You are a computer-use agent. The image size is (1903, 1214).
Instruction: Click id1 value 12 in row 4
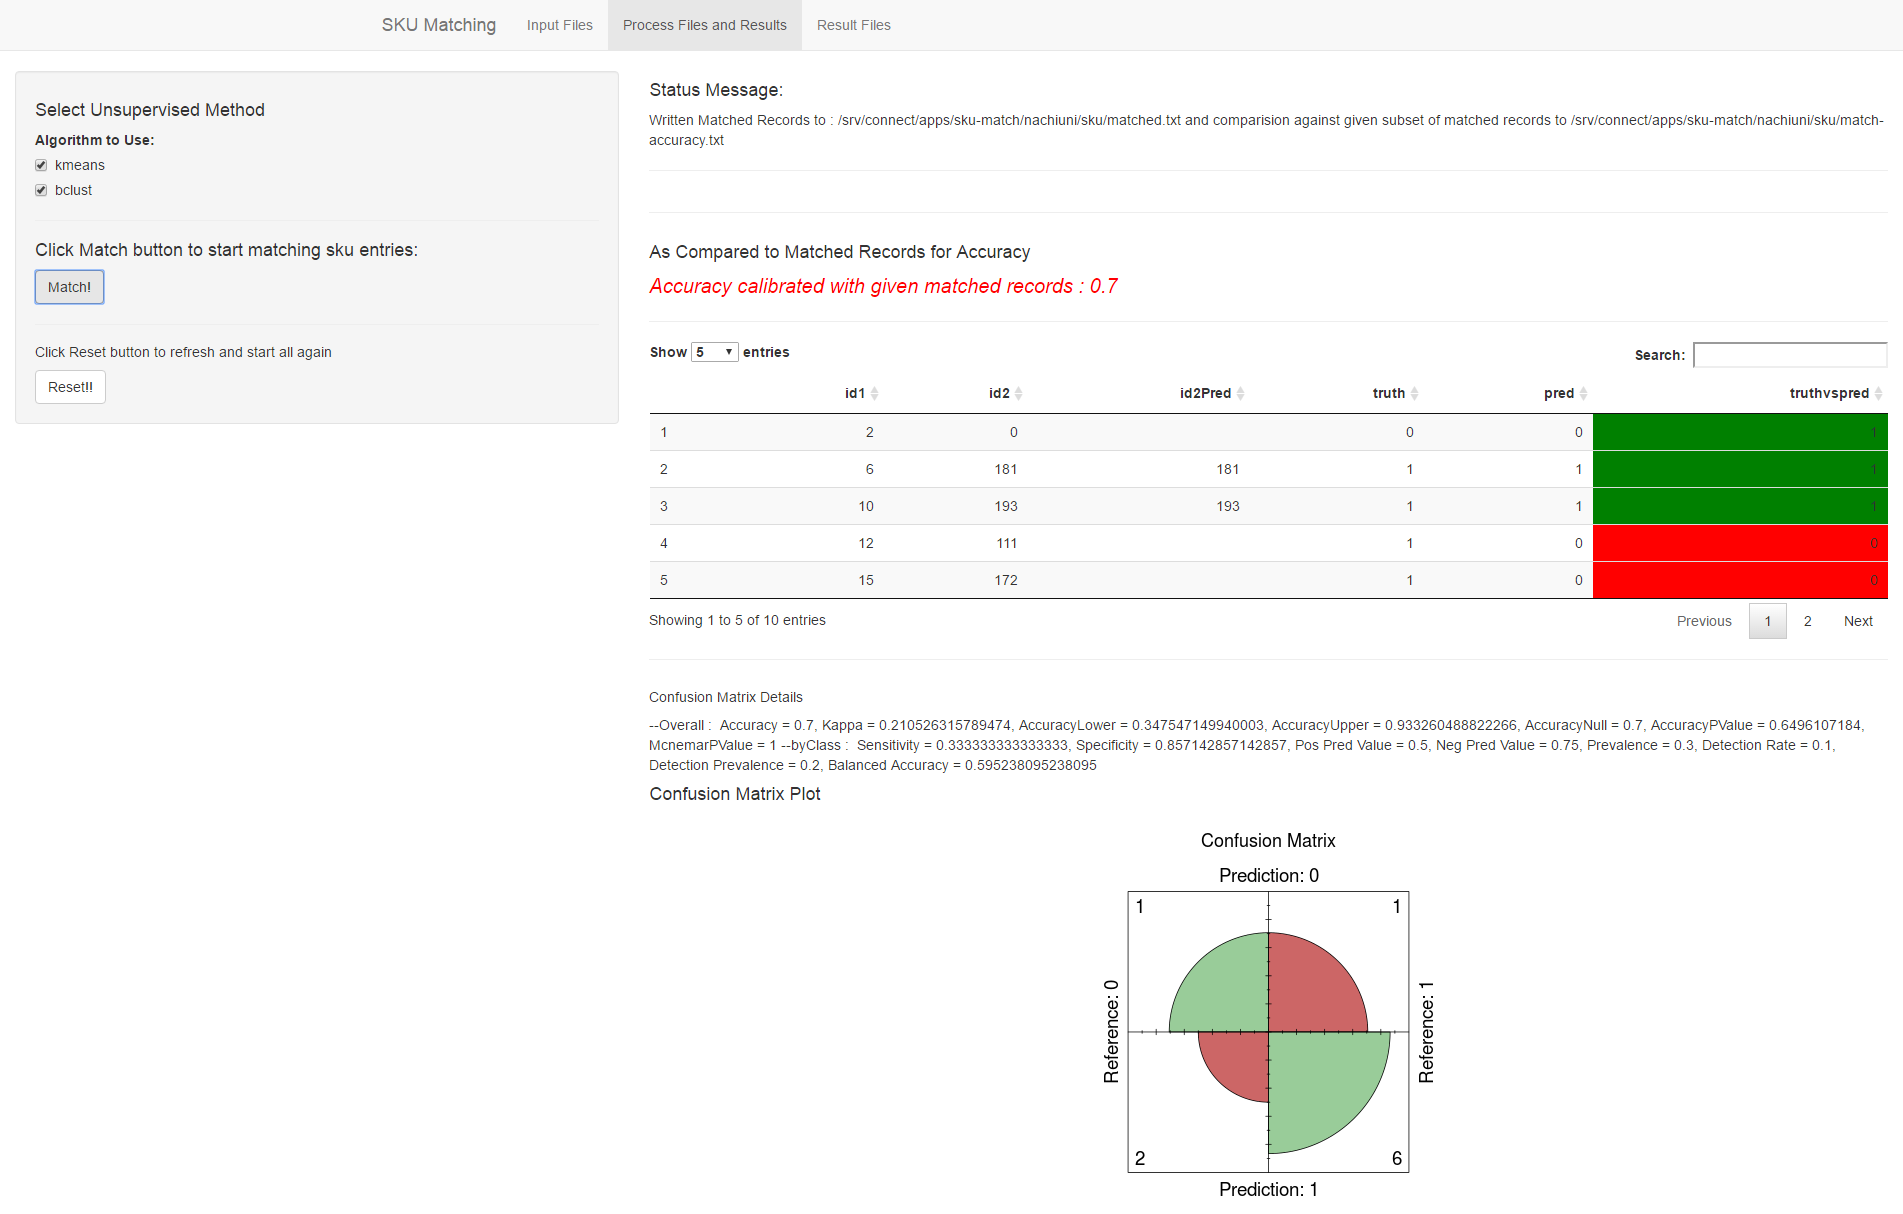[x=866, y=543]
